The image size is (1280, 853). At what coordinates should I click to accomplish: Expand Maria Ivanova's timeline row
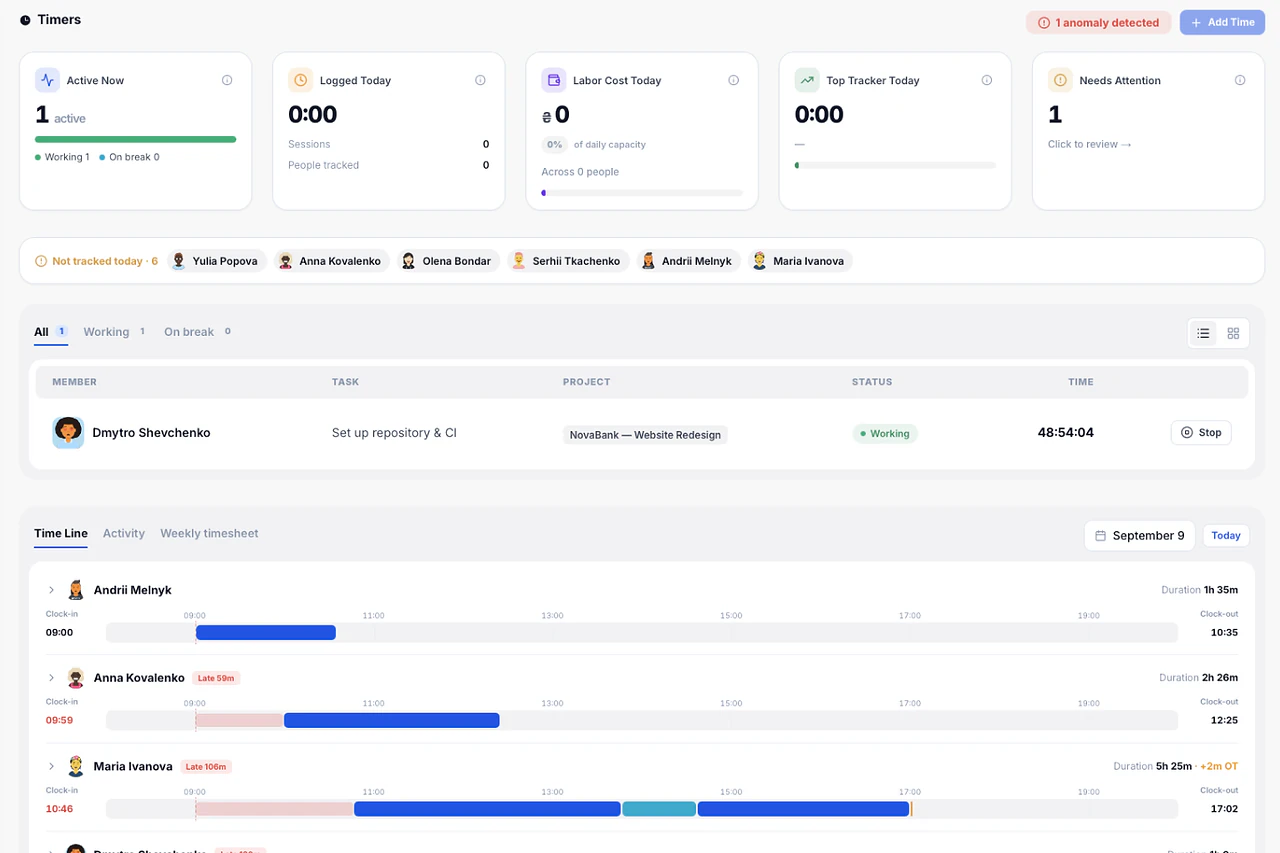pos(51,766)
